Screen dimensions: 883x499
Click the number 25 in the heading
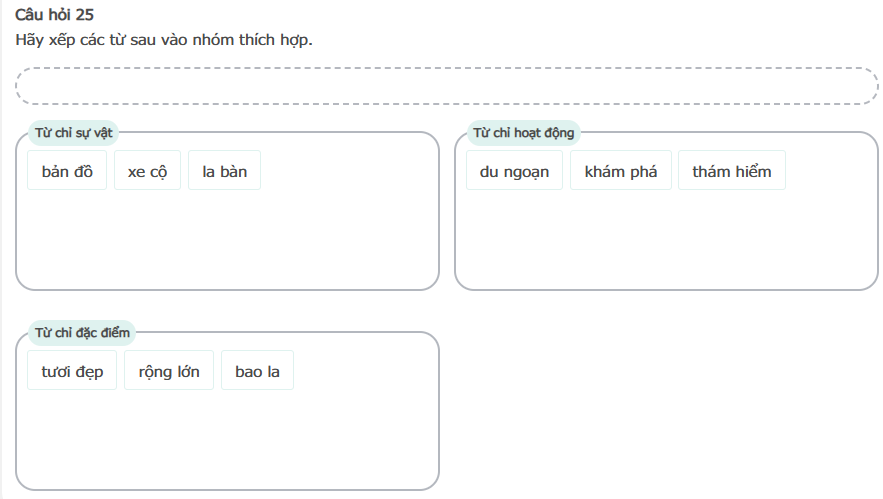(85, 15)
